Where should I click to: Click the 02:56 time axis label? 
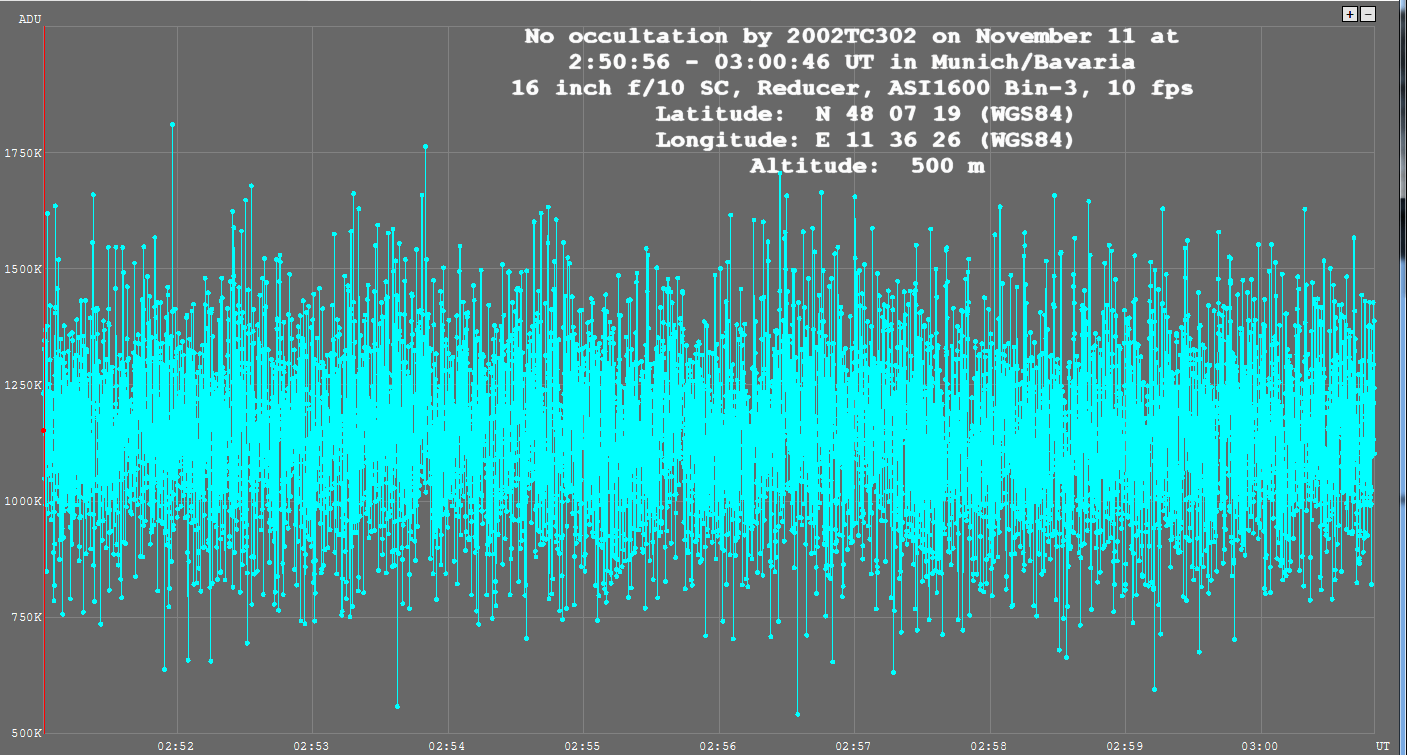coord(718,746)
